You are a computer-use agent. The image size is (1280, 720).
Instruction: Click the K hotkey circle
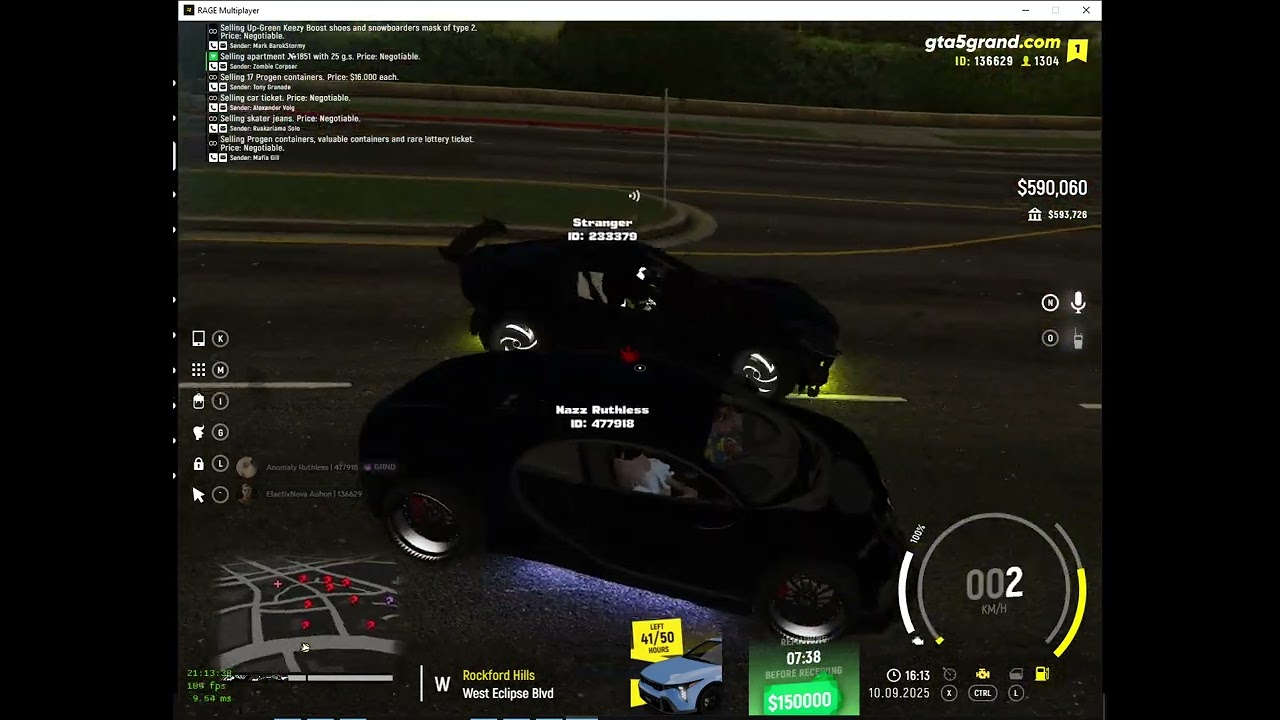pos(220,339)
